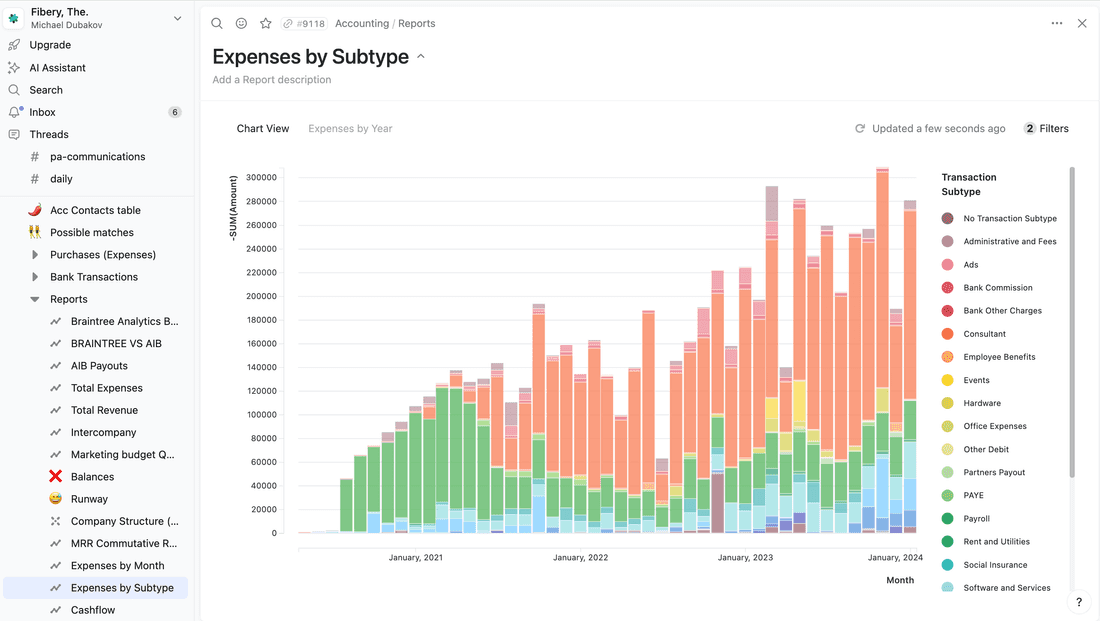Click the help question mark button

tap(1079, 602)
